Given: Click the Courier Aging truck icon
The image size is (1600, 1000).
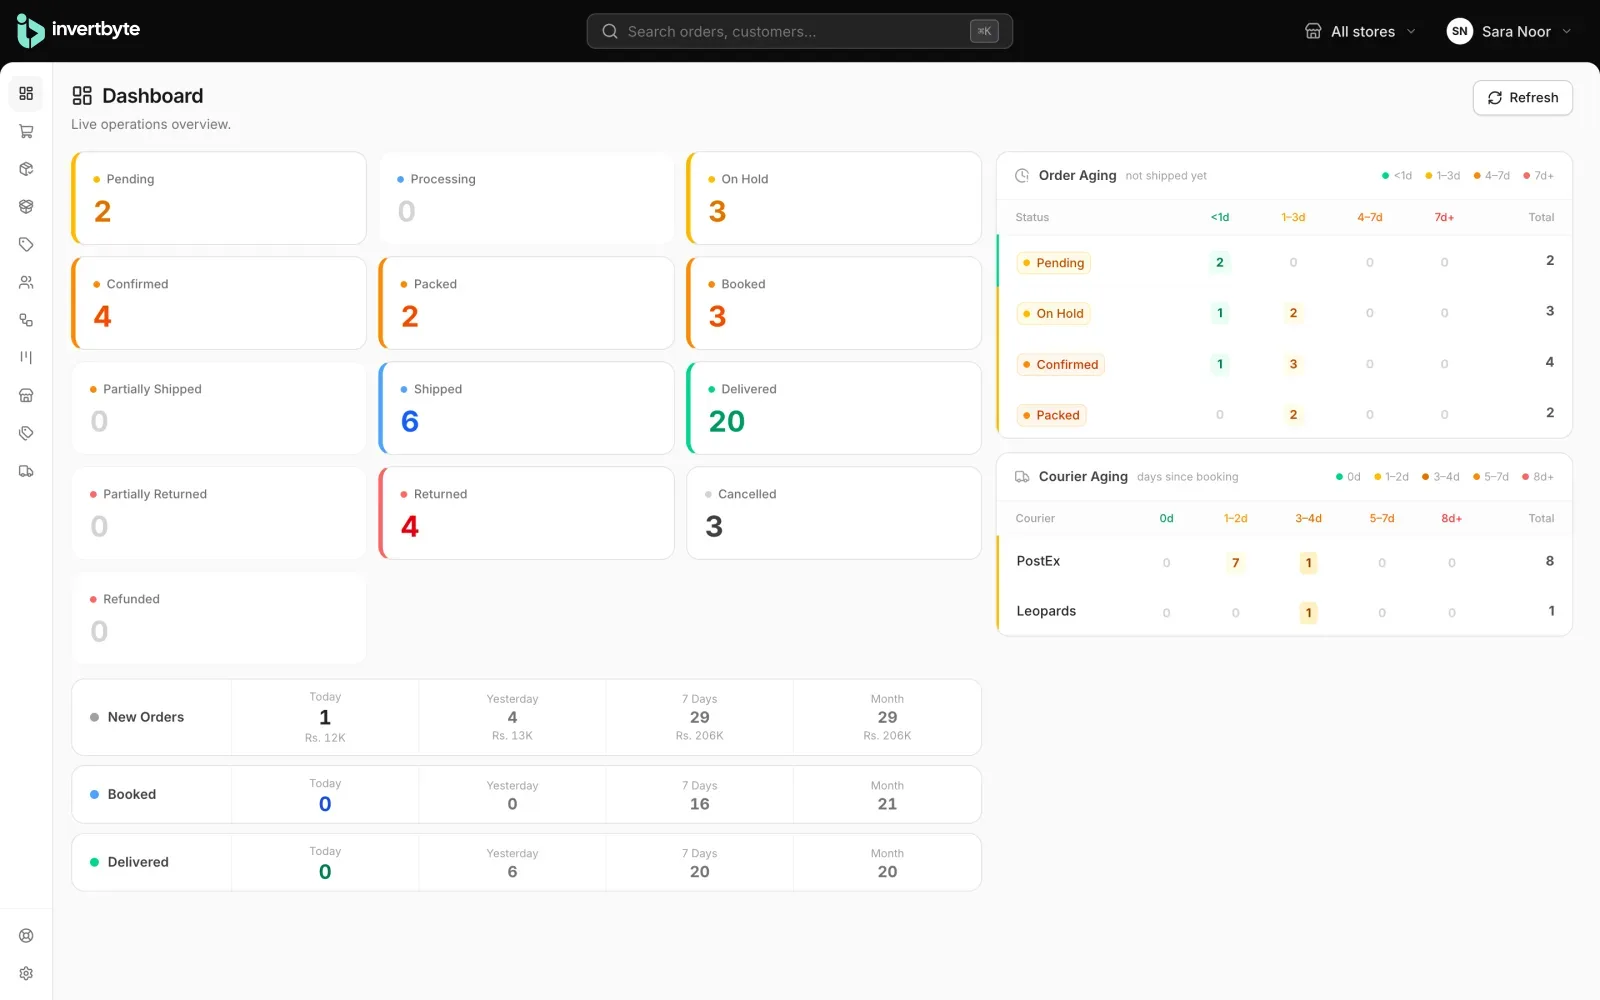Looking at the screenshot, I should tap(1022, 477).
